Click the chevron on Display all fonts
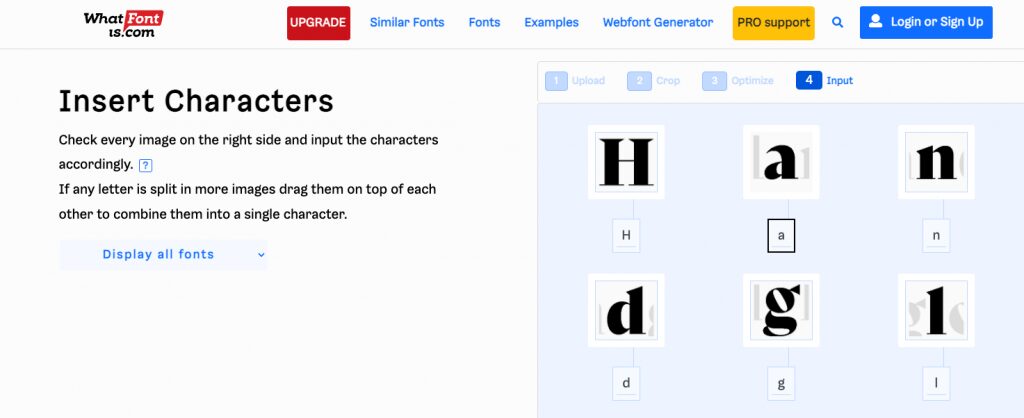The width and height of the screenshot is (1024, 418). click(261, 255)
